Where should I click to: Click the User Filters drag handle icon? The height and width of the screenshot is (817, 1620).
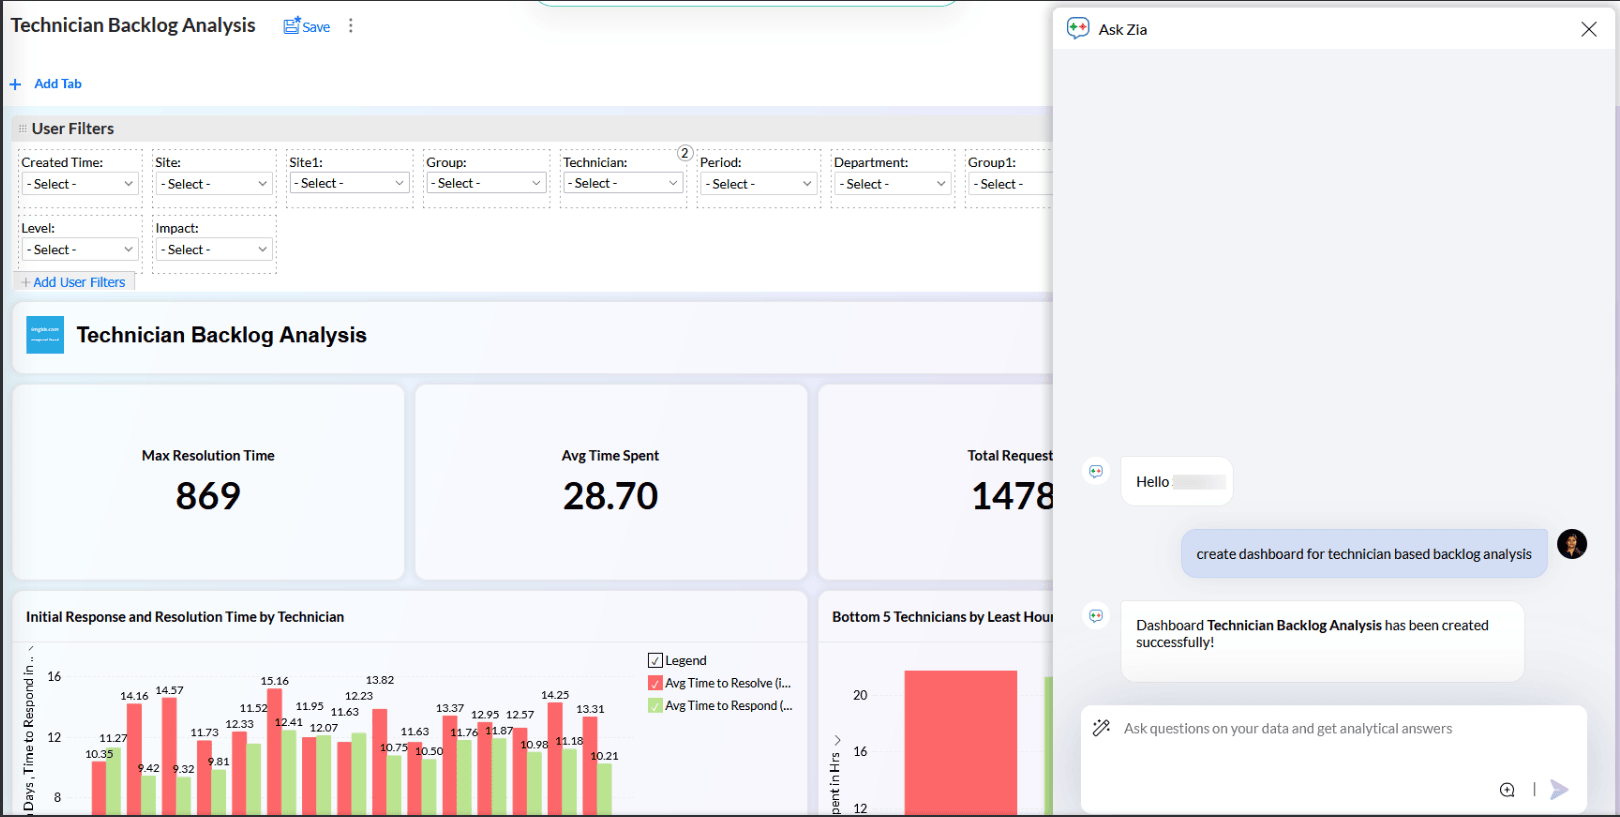22,129
